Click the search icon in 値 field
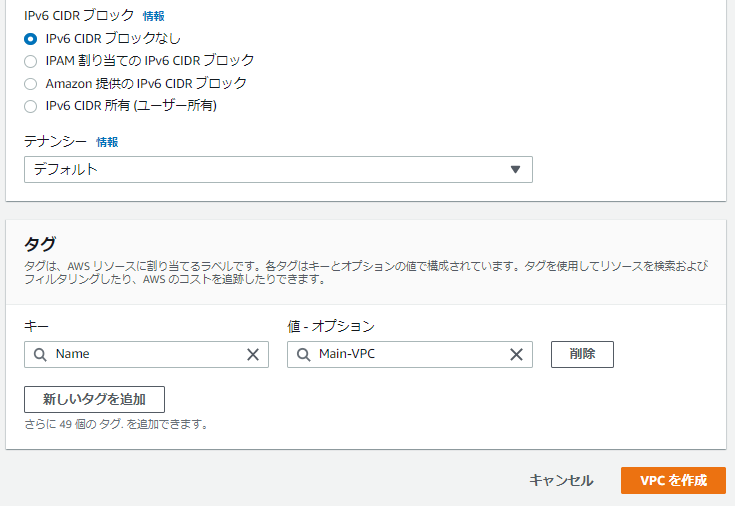 coord(303,354)
